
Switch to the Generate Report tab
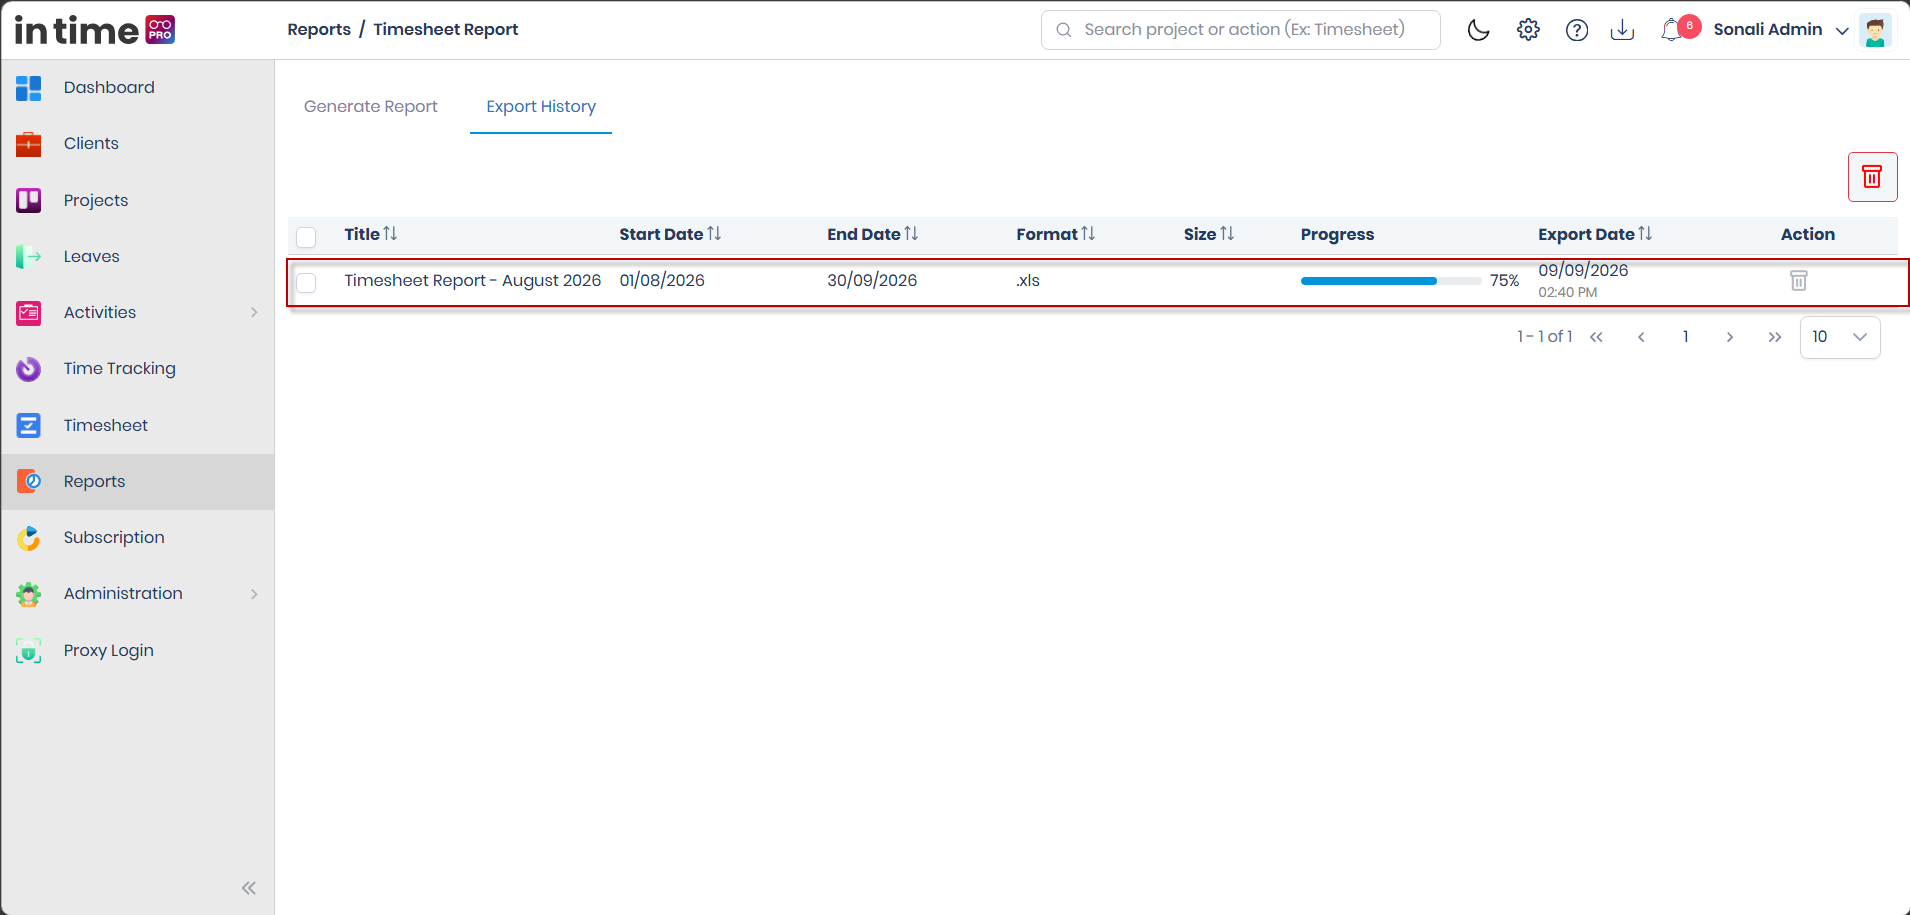click(x=371, y=106)
